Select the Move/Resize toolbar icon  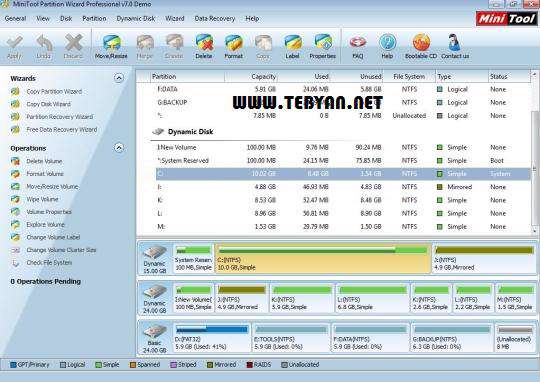click(111, 43)
